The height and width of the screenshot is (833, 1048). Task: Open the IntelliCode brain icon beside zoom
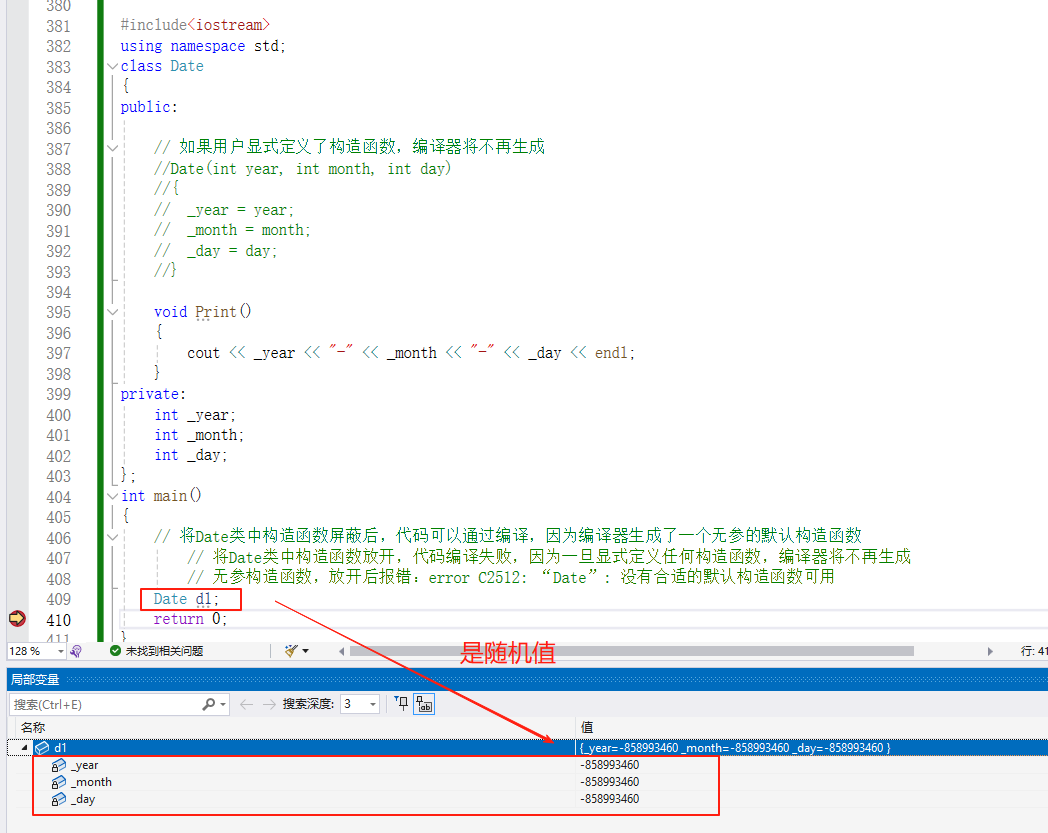(76, 650)
